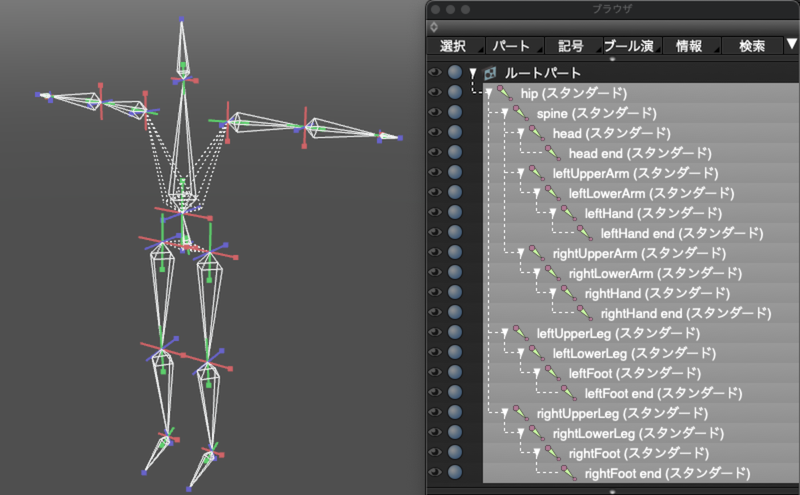
Task: Select the ルートパート row
Action: pos(641,73)
